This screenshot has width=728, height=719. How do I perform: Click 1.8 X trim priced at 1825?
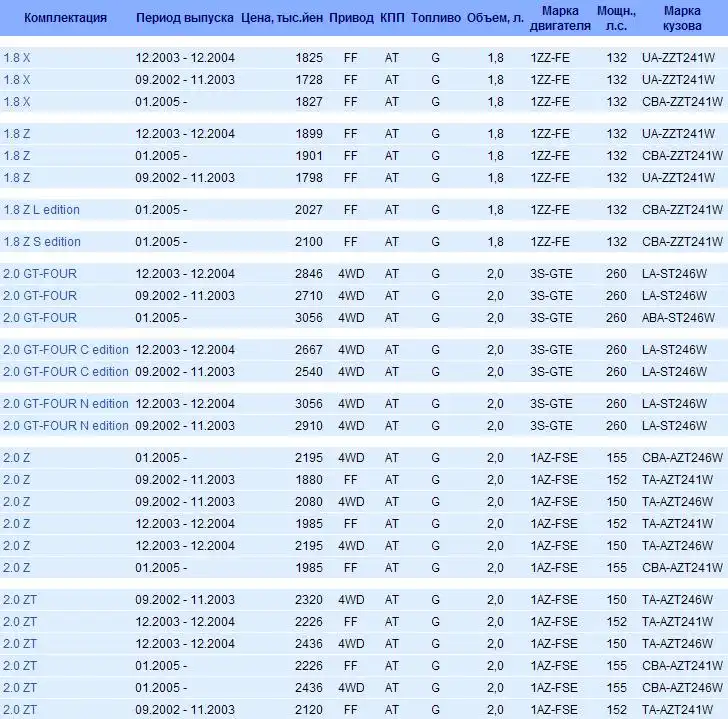17,59
